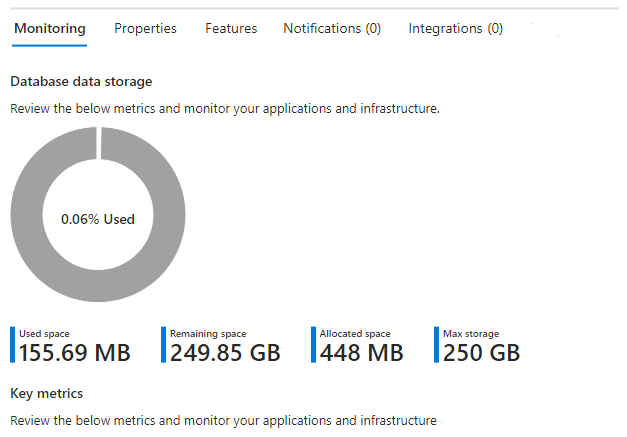Select the 155.69 MB used space value
Image resolution: width=627 pixels, height=437 pixels.
point(75,352)
